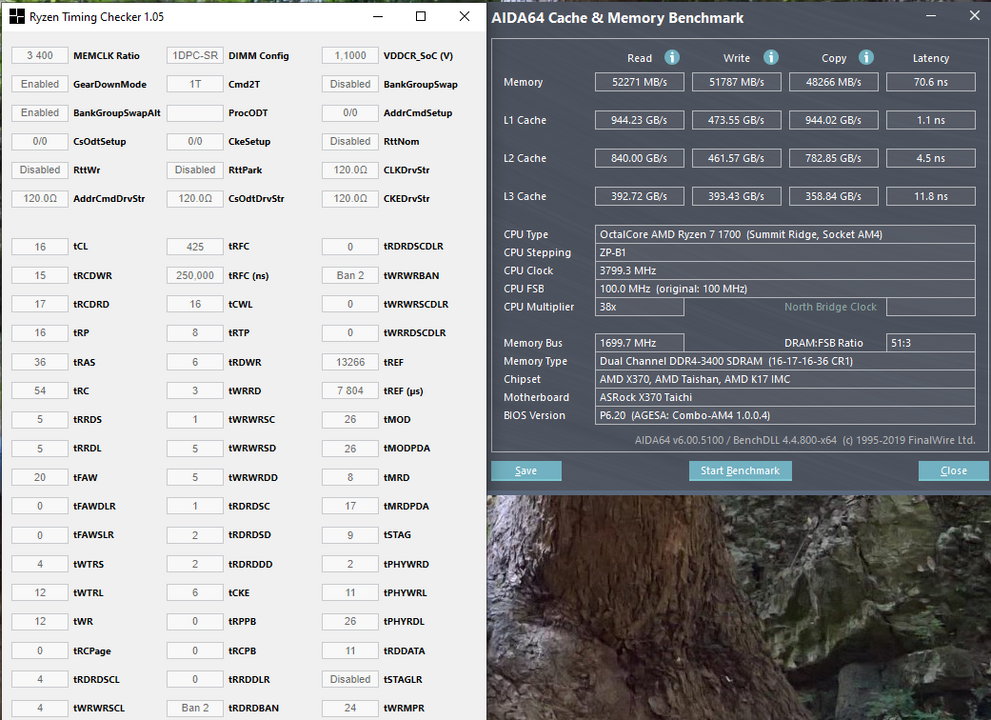Viewport: 991px width, 720px height.
Task: Click the L1 Cache Read value
Action: (x=639, y=120)
